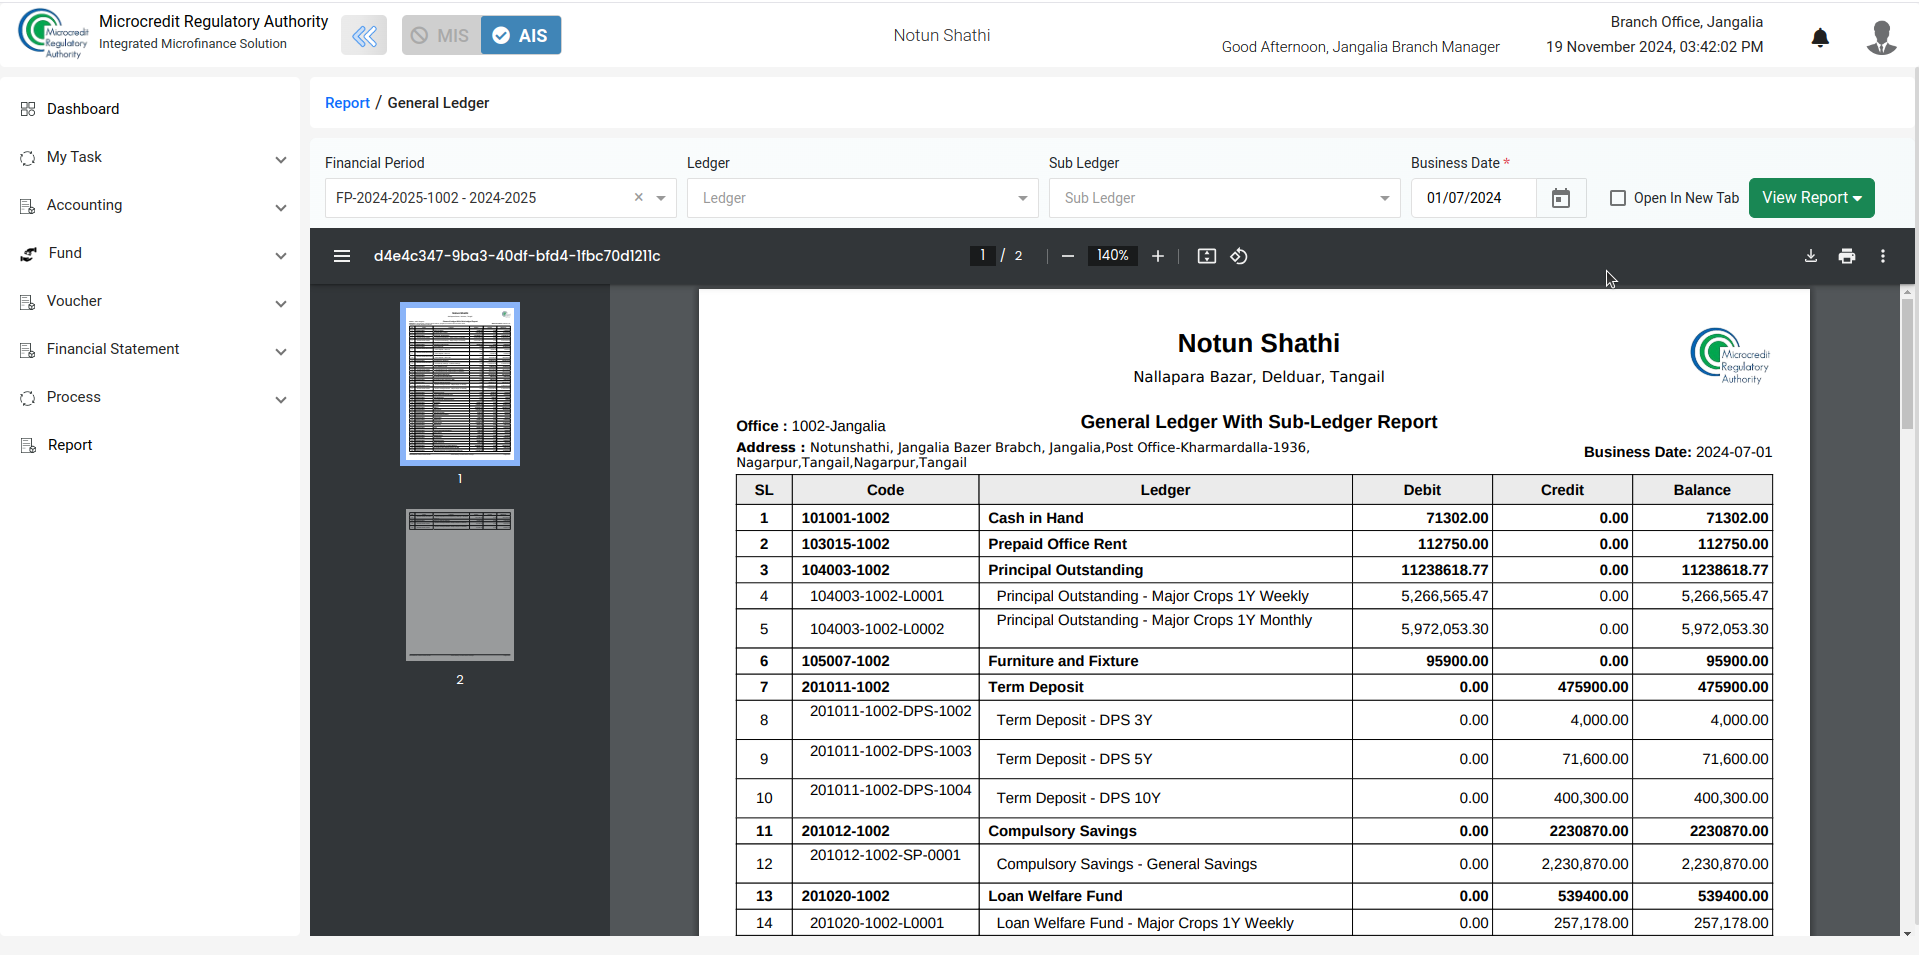Viewport: 1919px width, 955px height.
Task: Open PDF viewer more actions menu
Action: 1883,256
